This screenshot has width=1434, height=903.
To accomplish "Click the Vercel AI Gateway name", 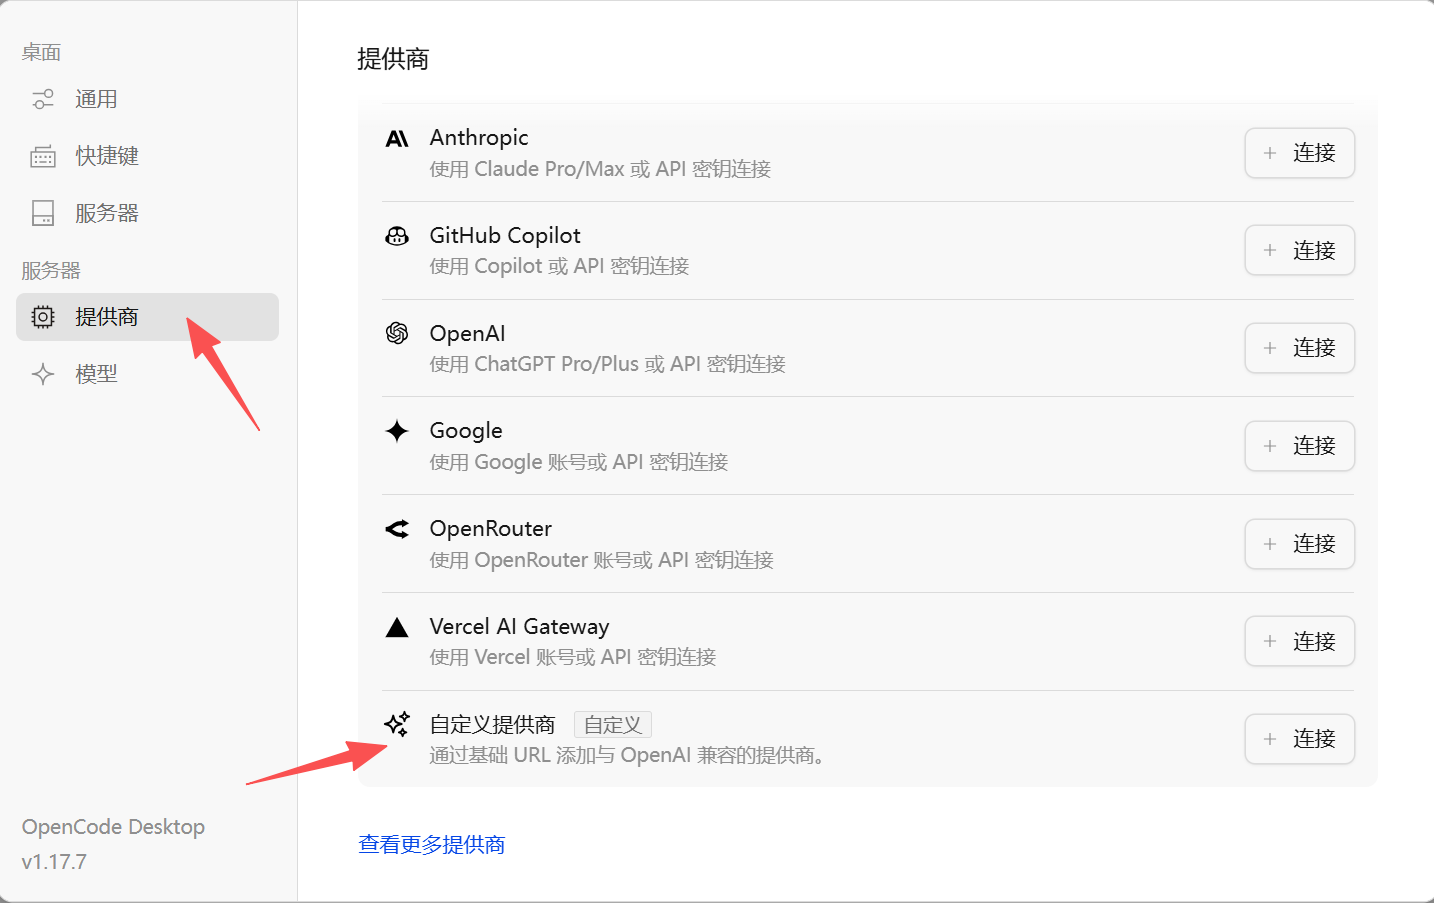I will point(519,627).
